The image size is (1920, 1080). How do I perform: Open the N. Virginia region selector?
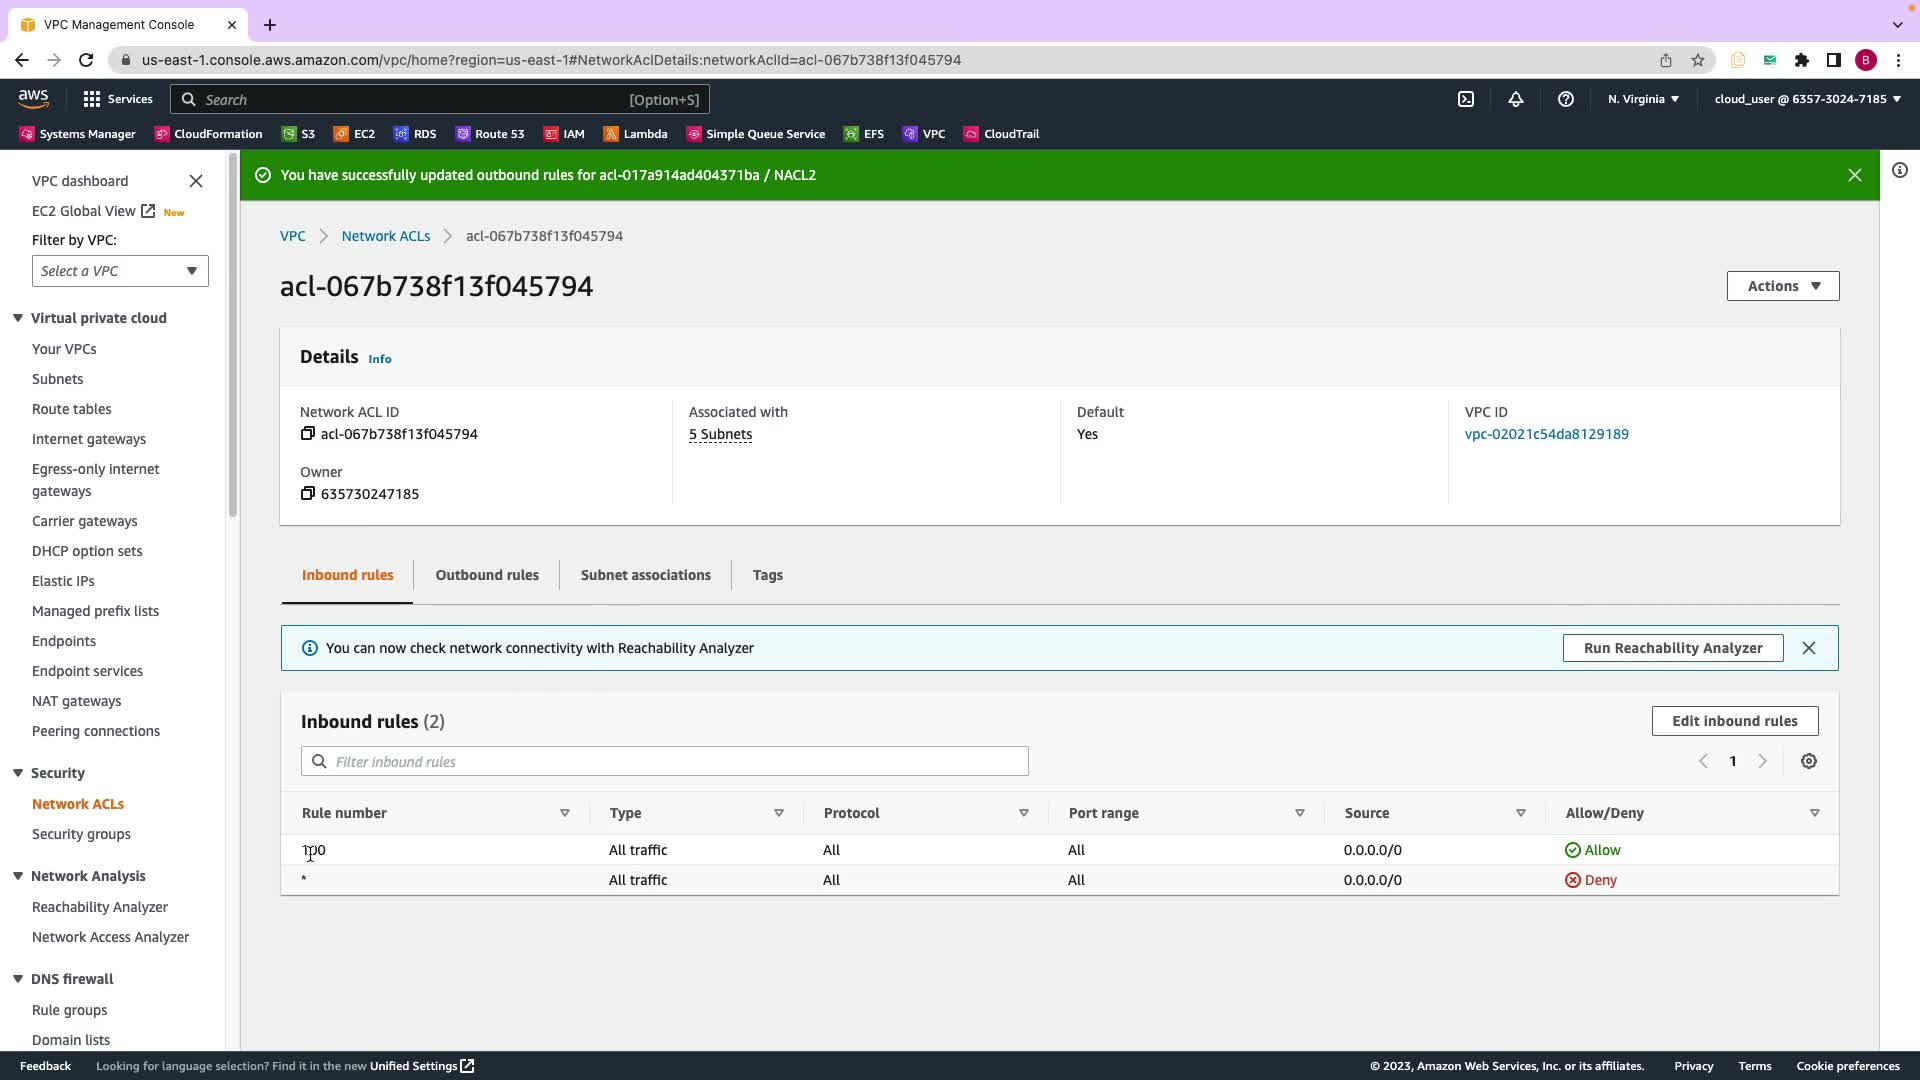pyautogui.click(x=1643, y=99)
